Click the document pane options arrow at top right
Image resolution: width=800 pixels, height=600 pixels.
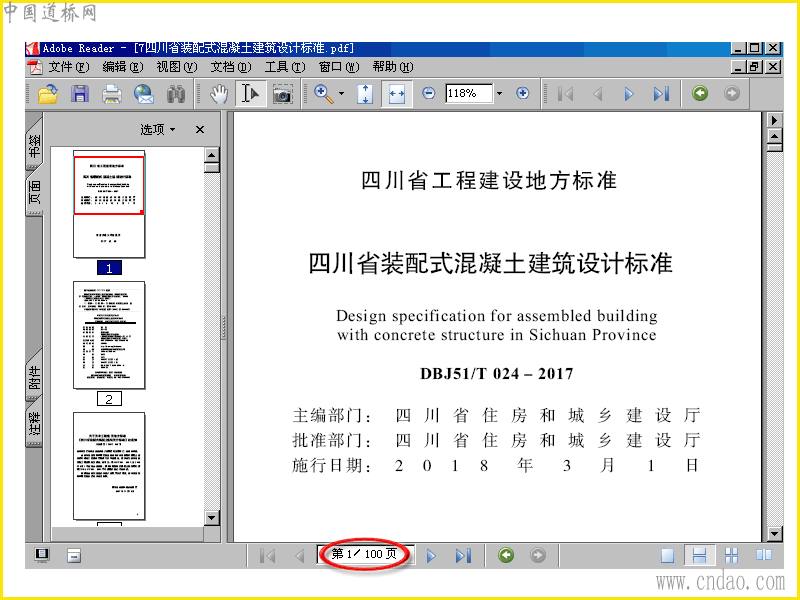click(774, 120)
